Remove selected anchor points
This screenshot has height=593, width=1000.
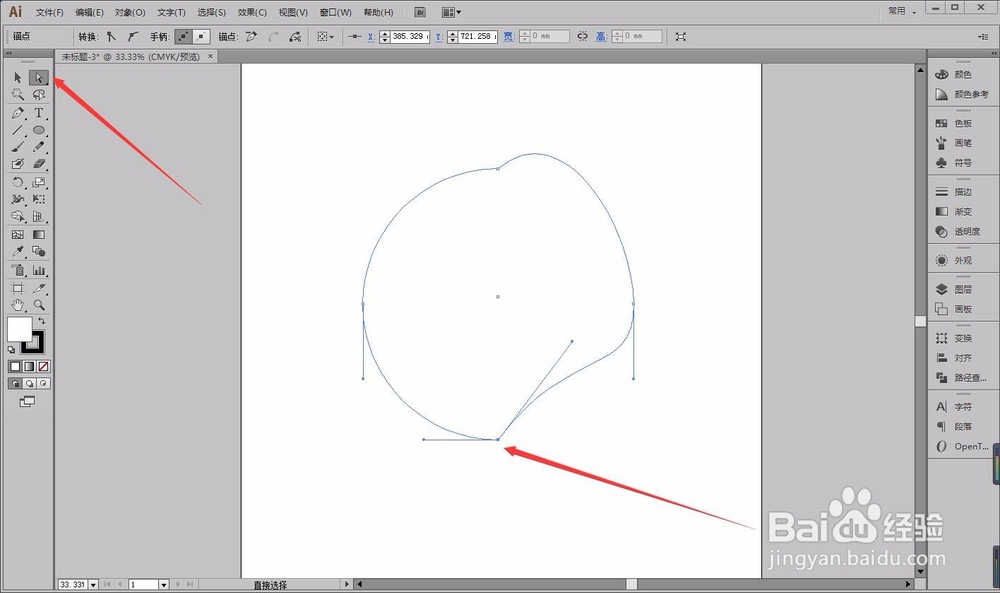click(x=251, y=37)
